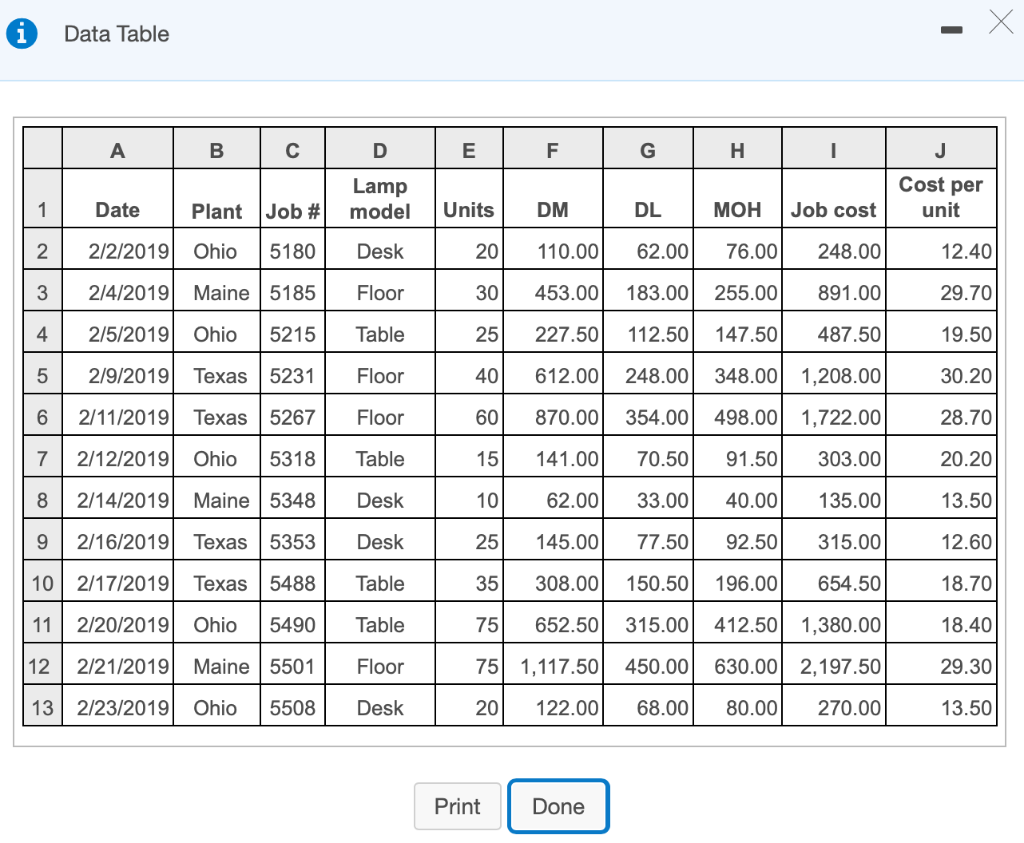Select date cell 2/5/2019
The height and width of the screenshot is (843, 1024).
click(118, 332)
